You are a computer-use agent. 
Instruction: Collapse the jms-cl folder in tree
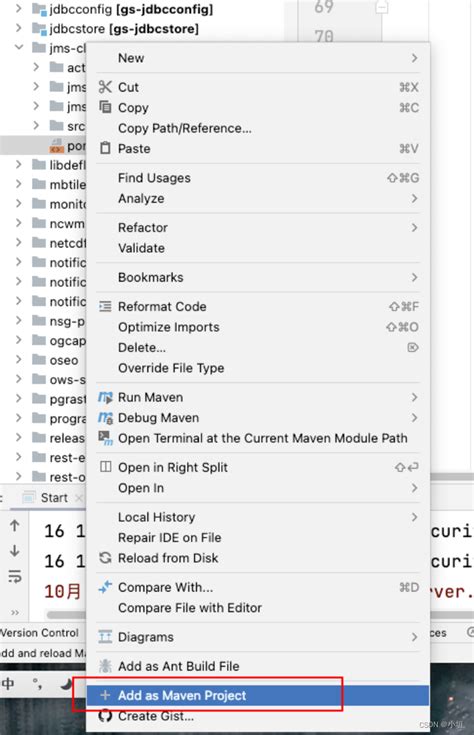coord(19,47)
